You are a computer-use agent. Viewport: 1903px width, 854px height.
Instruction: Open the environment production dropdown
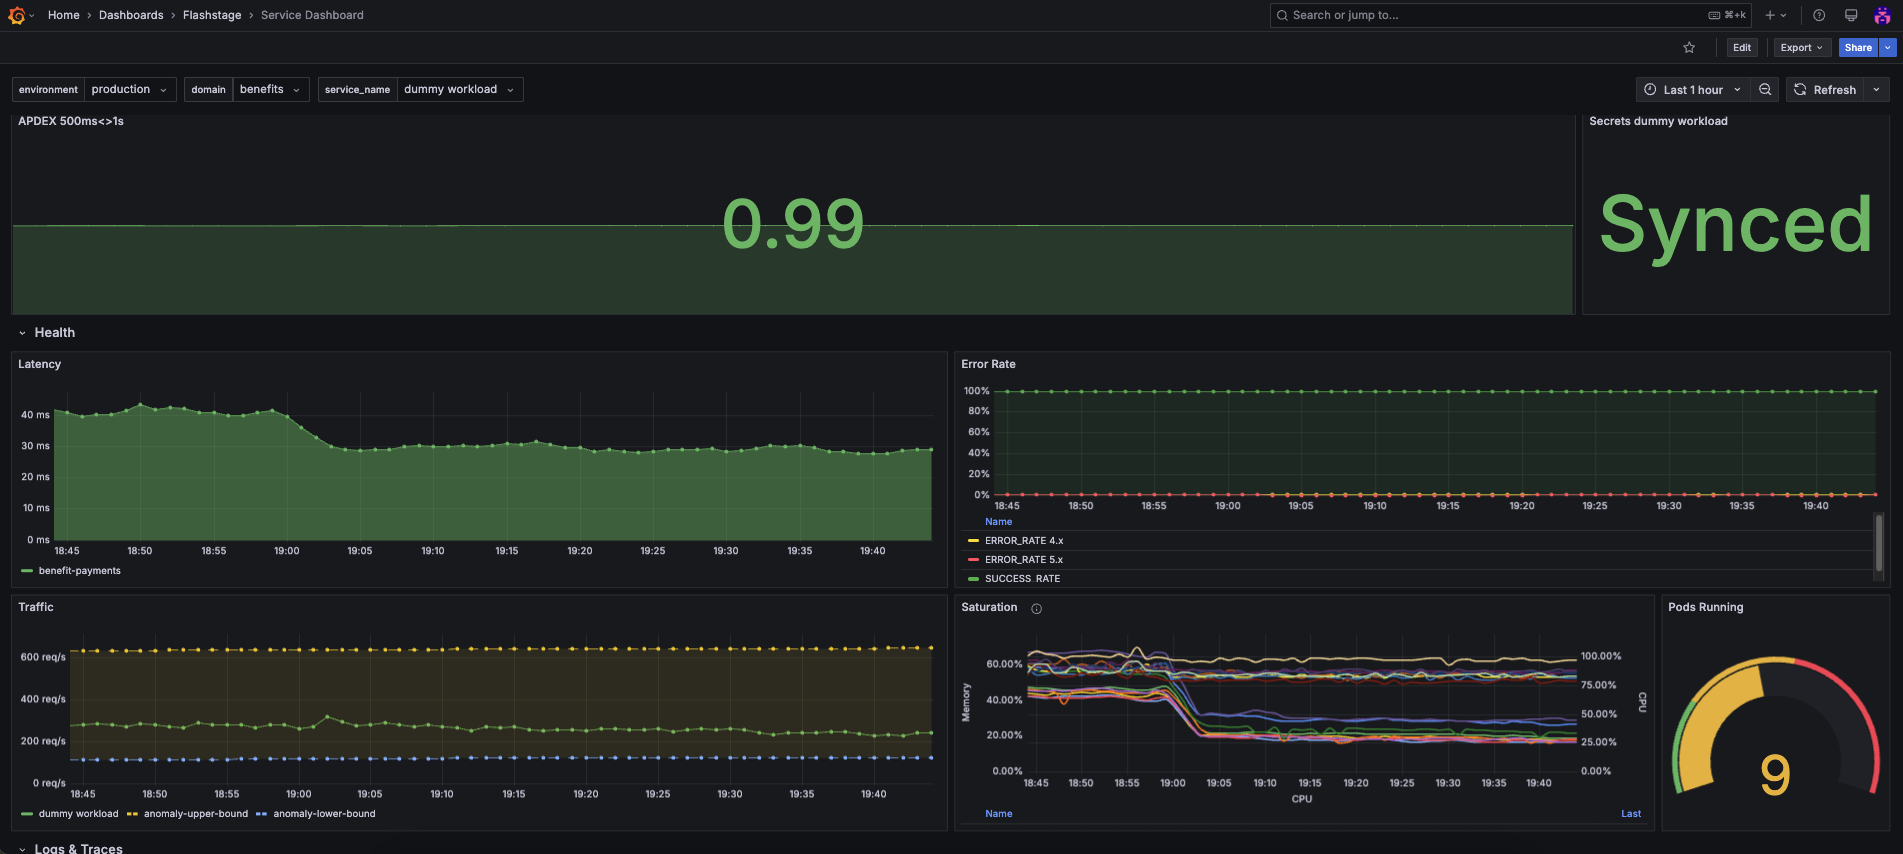coord(130,90)
